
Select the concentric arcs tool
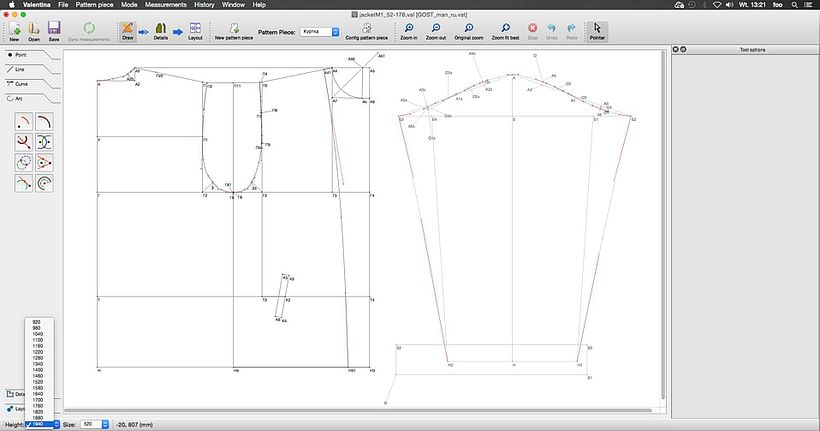click(x=44, y=183)
